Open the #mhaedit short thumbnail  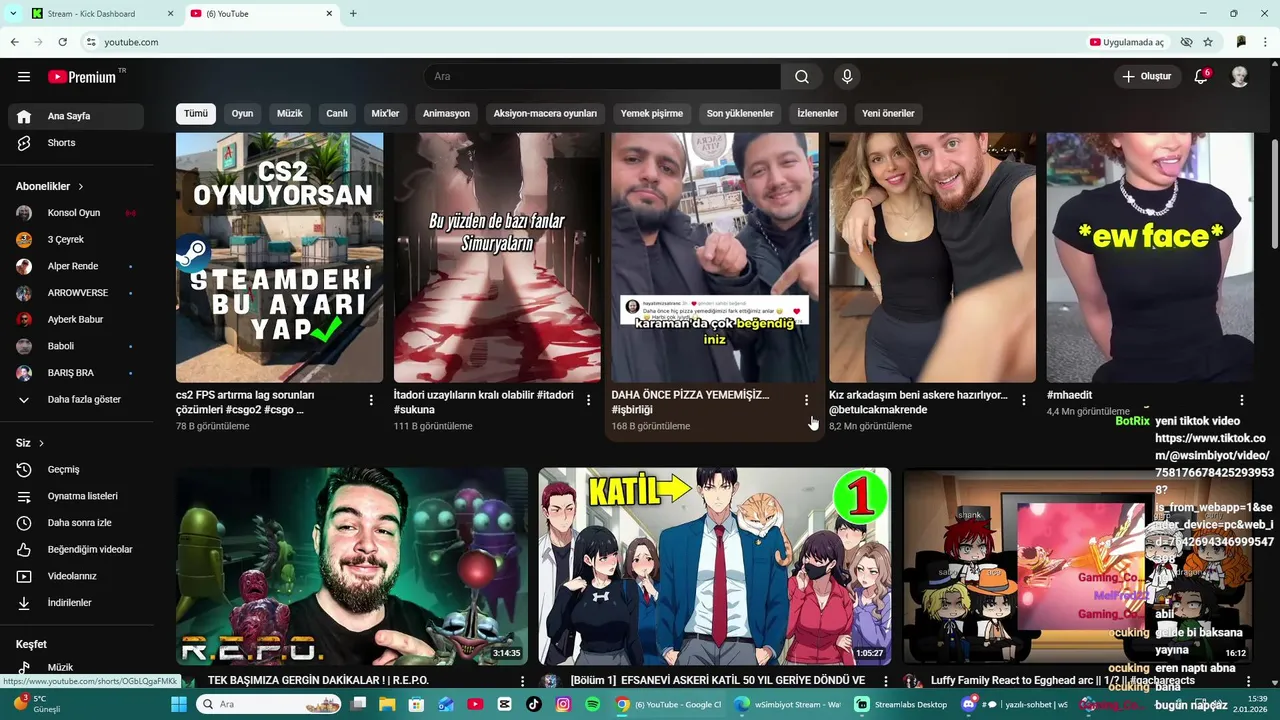[x=1150, y=258]
